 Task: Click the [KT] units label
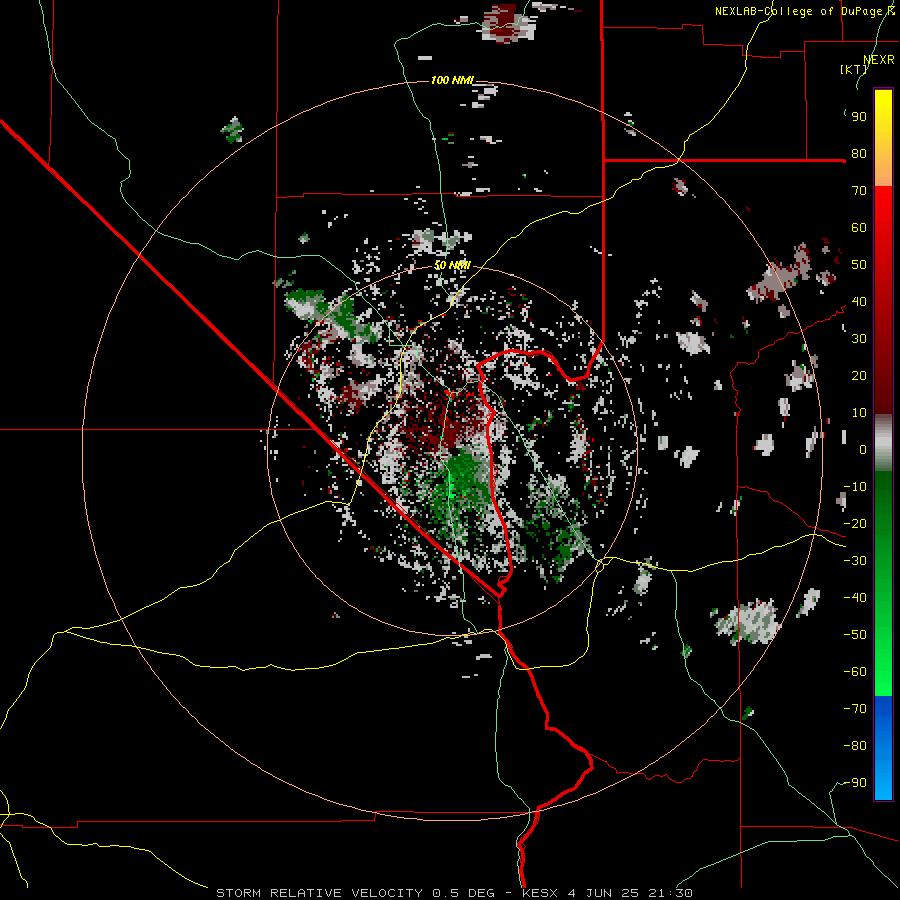(854, 69)
